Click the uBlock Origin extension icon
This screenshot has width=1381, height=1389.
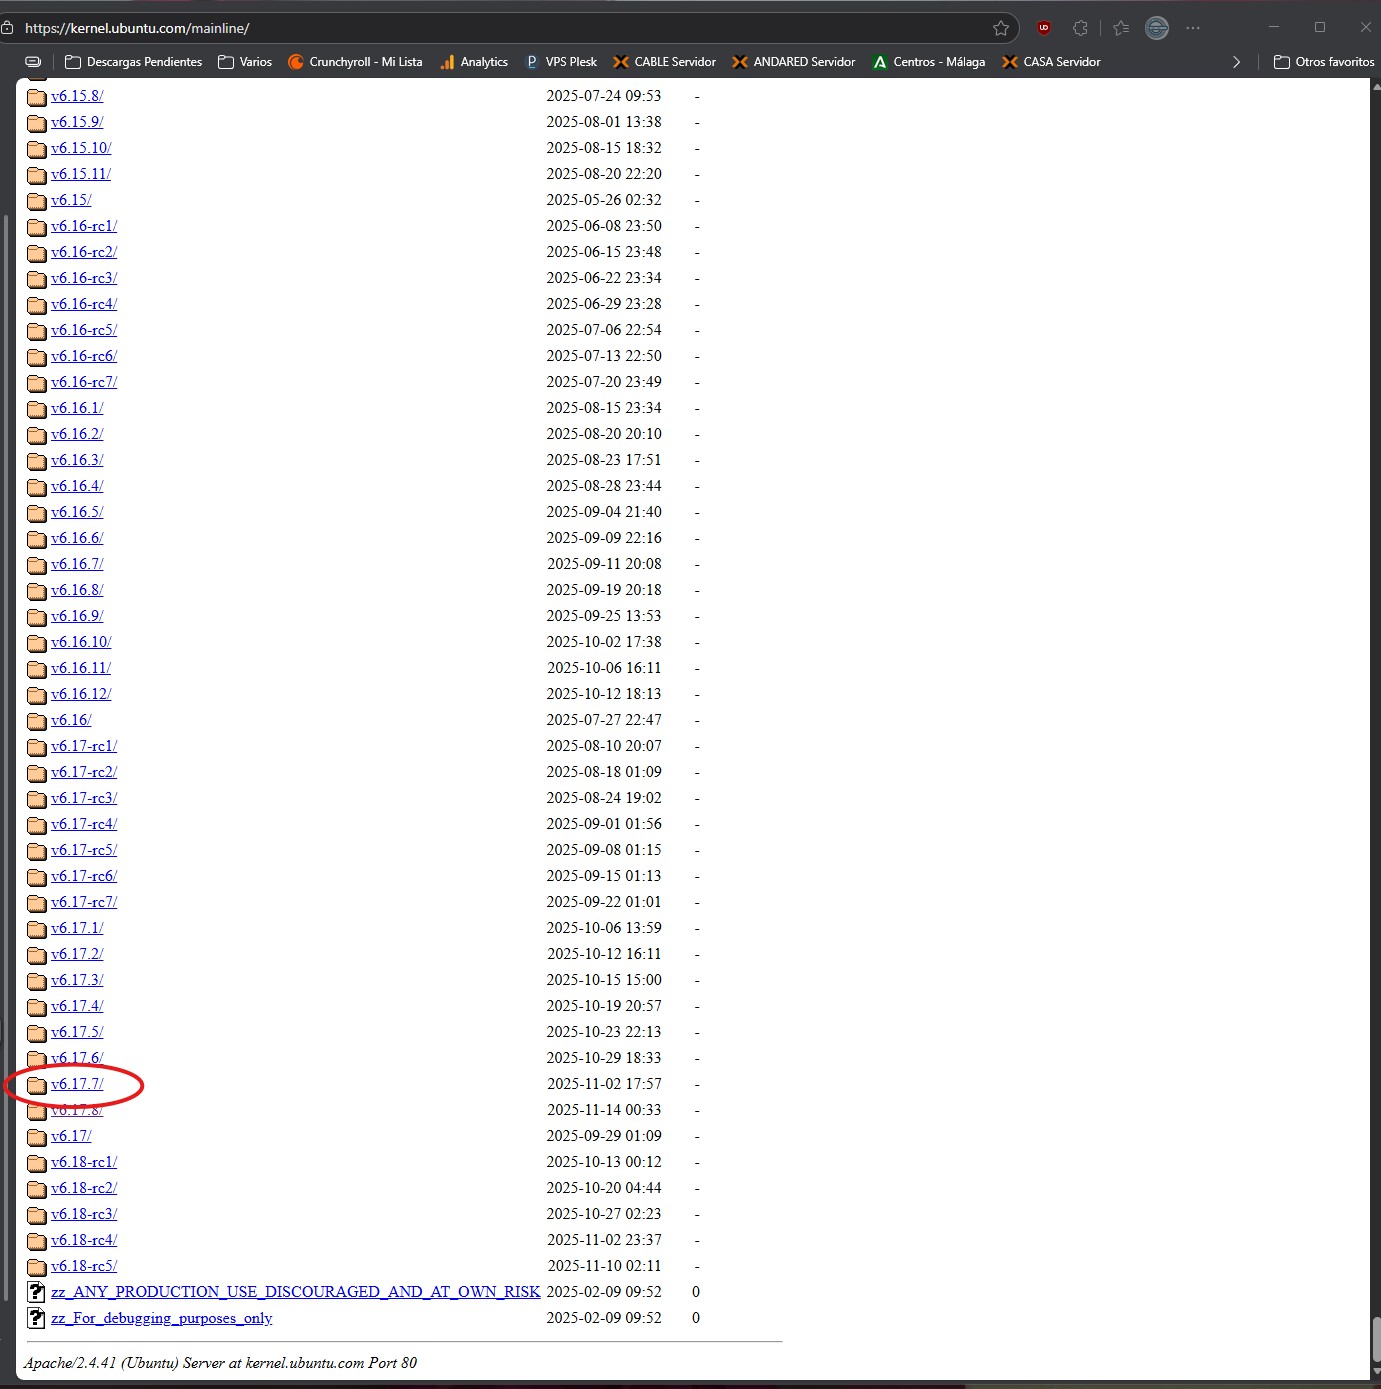click(x=1044, y=28)
